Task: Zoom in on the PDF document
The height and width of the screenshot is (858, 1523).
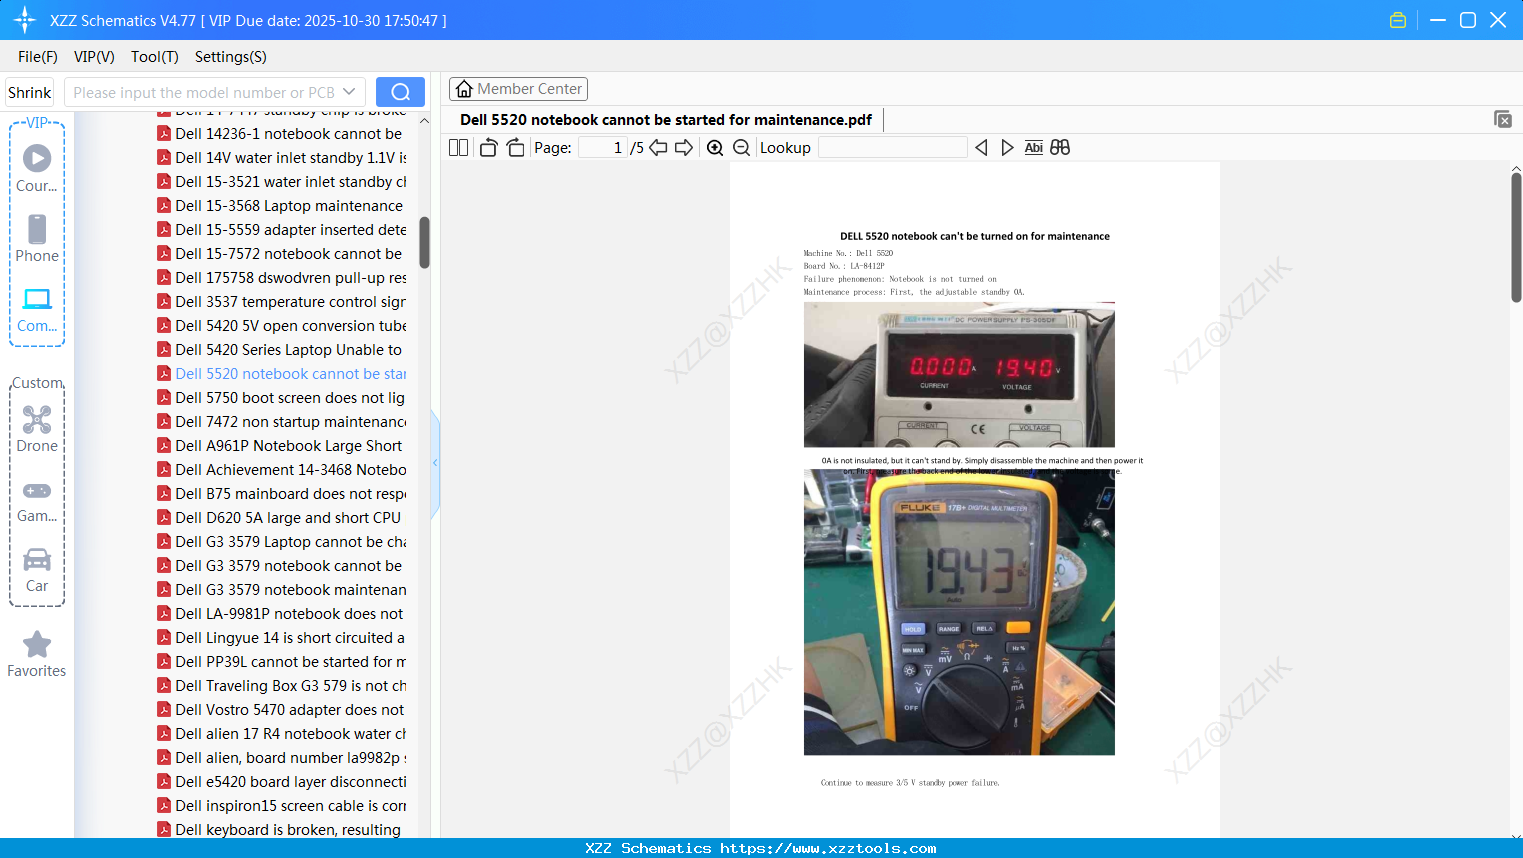Action: click(x=715, y=148)
